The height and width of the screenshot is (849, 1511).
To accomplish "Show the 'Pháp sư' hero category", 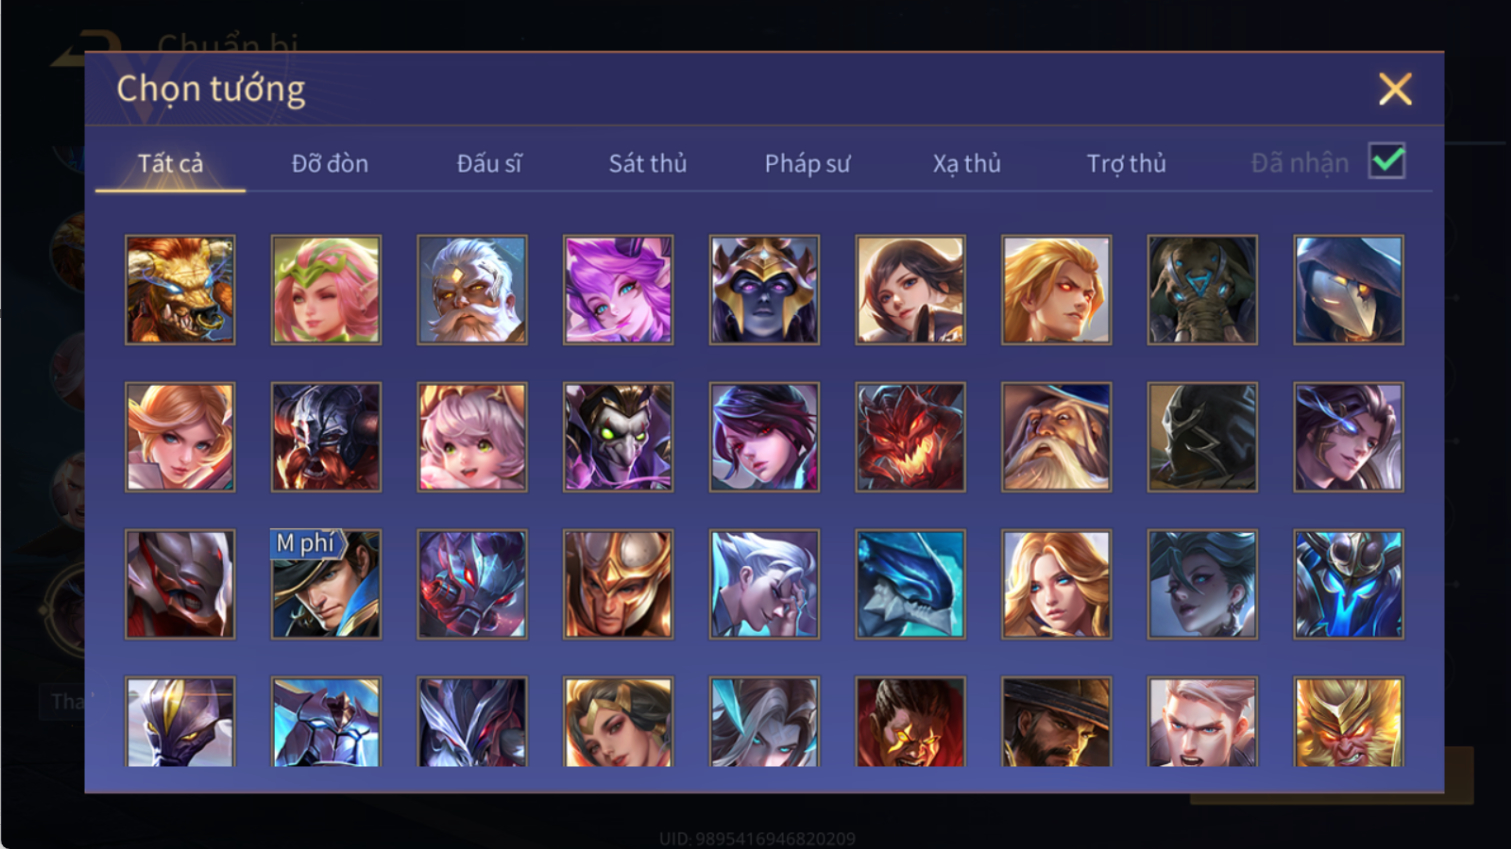I will point(807,163).
